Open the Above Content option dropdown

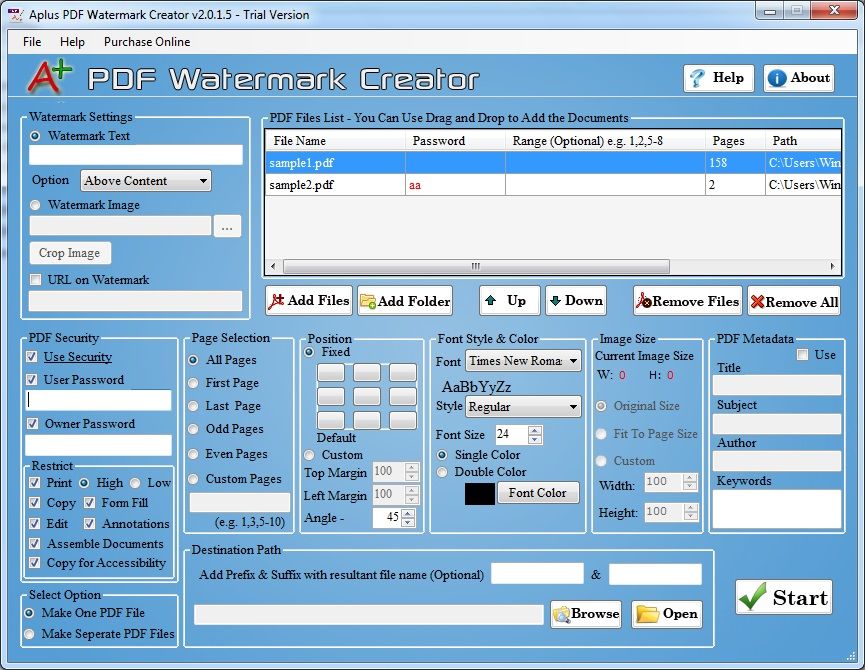[x=146, y=181]
